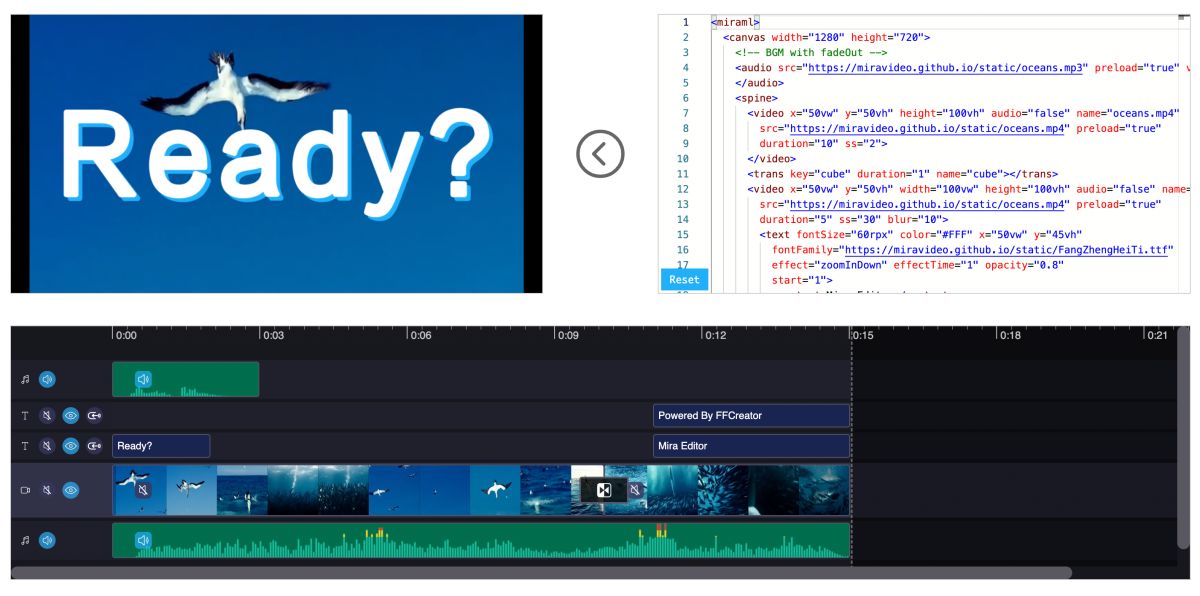Mute the top audio track via its speaker toggle
The image size is (1200, 596).
point(47,379)
